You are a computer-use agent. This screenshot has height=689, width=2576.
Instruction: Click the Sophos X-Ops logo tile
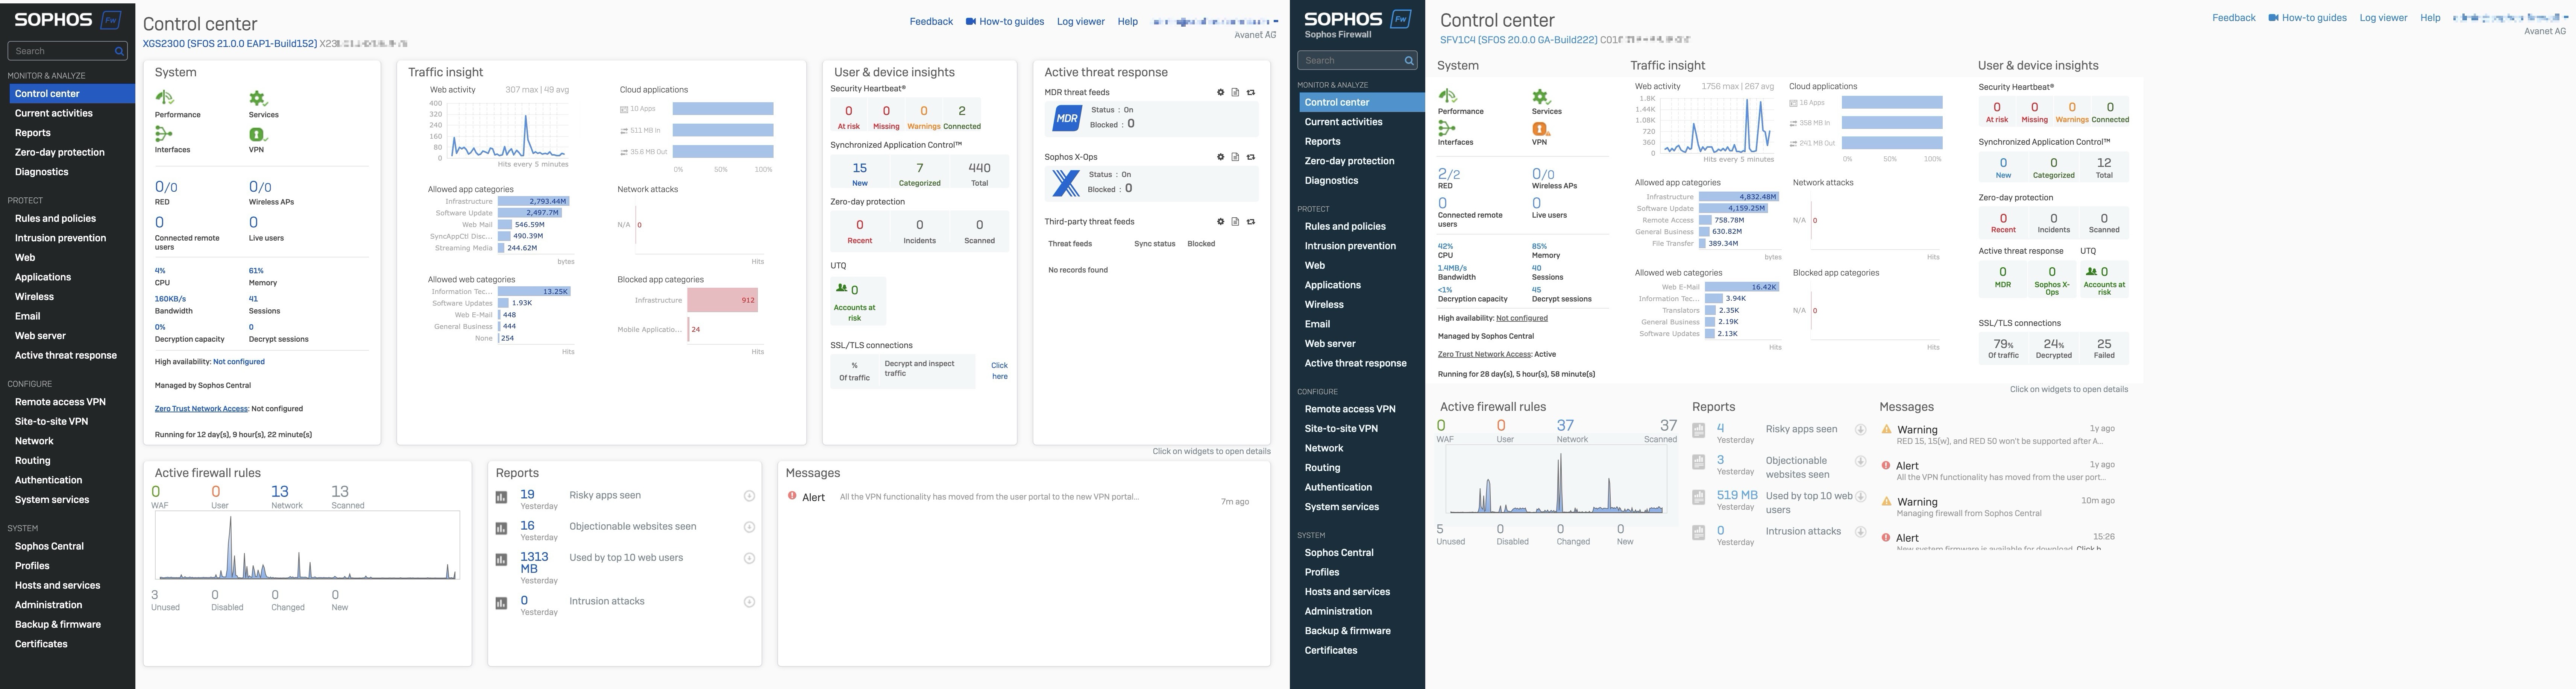(x=1067, y=183)
